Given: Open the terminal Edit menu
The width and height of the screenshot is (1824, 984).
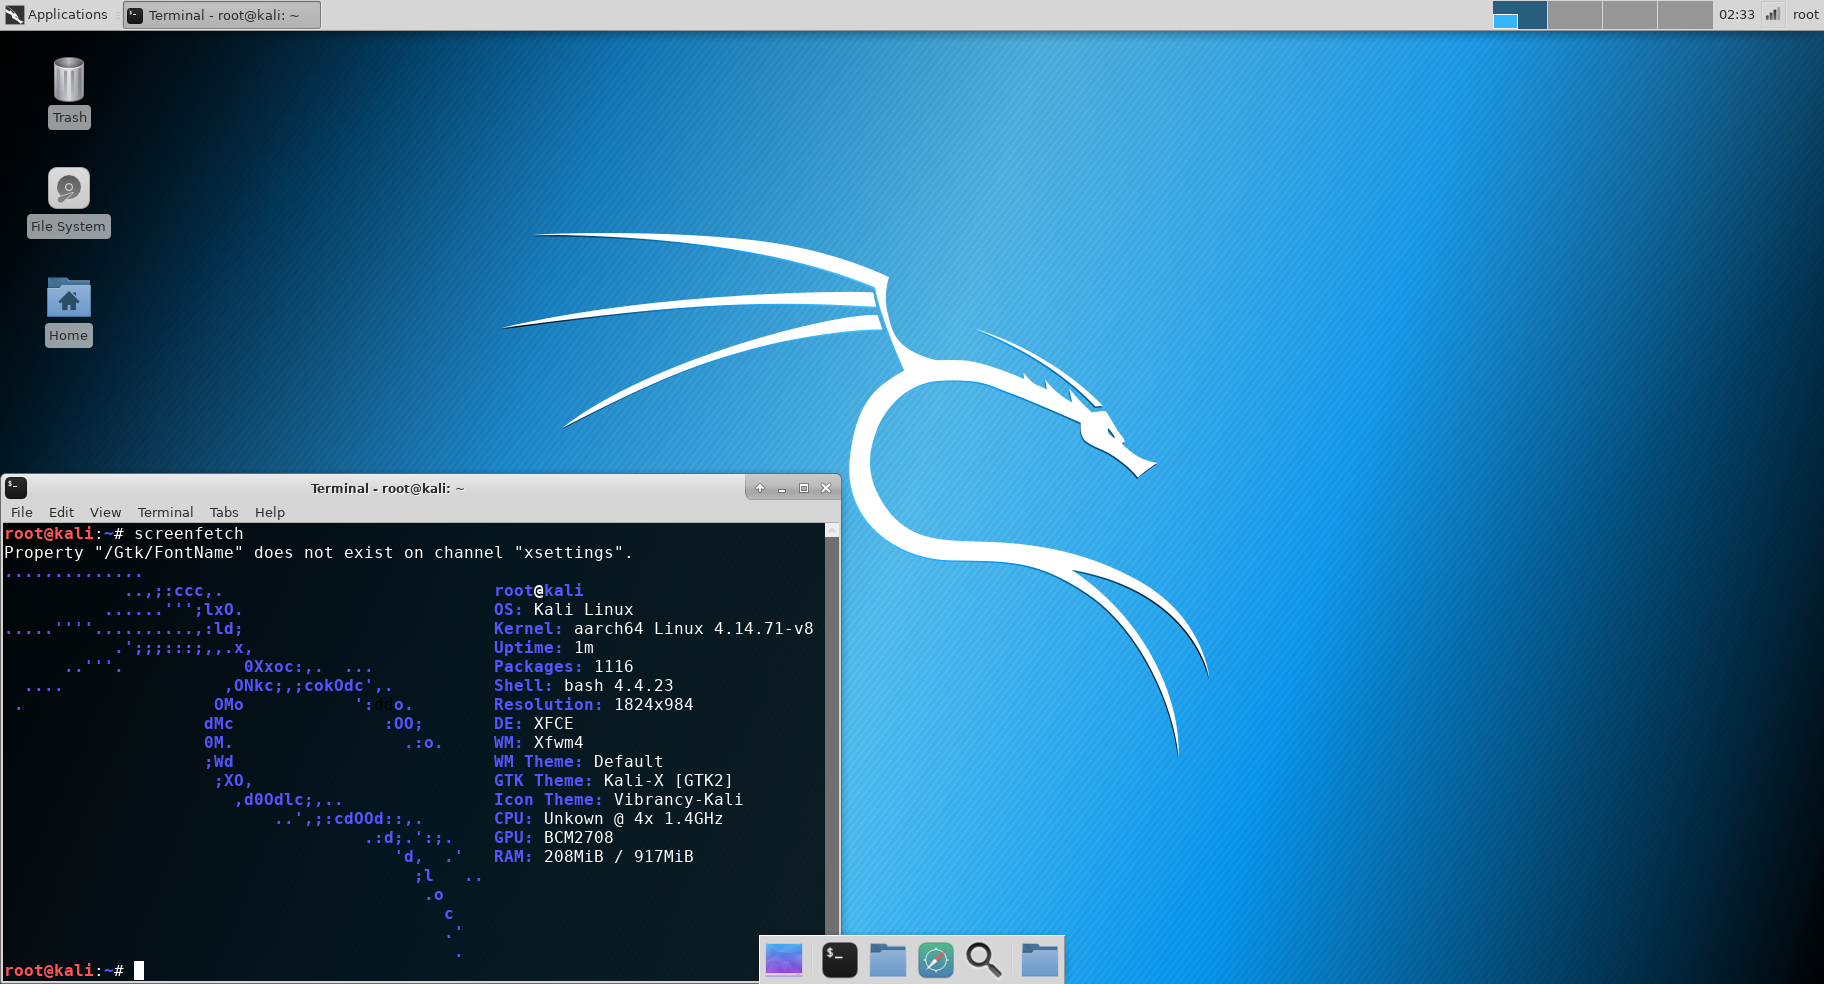Looking at the screenshot, I should 62,512.
